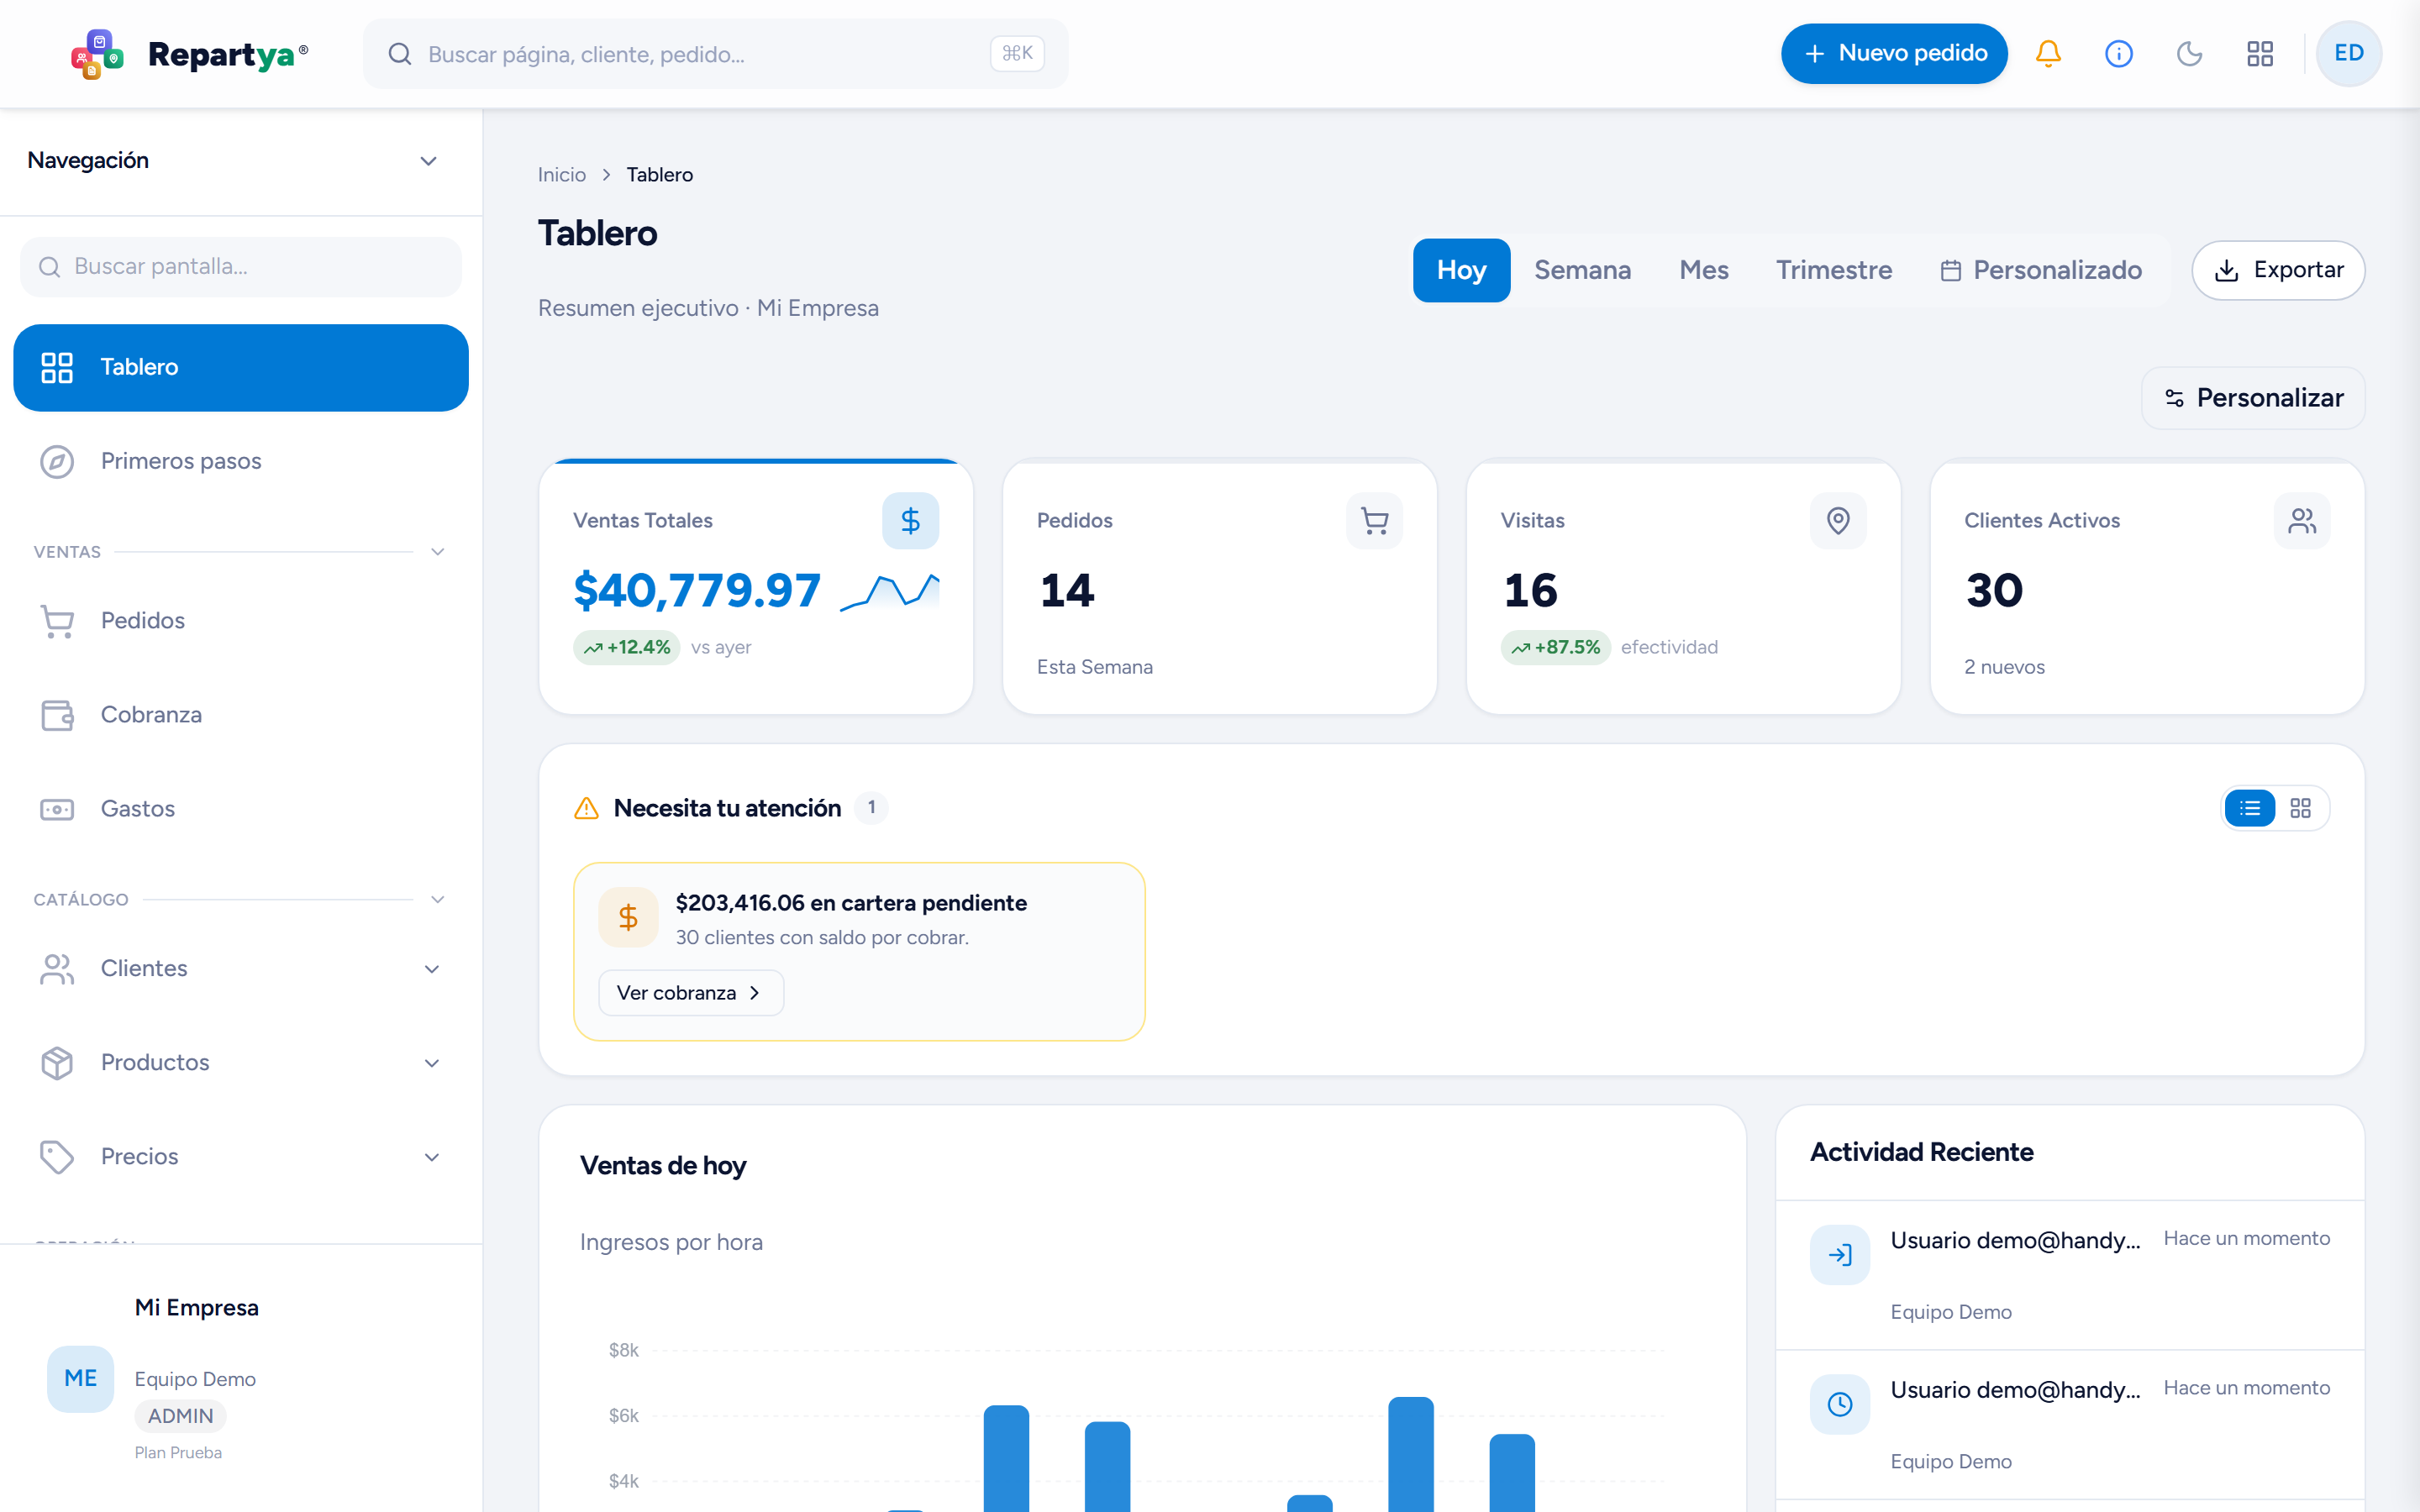Click the Ver cobranza button
The height and width of the screenshot is (1512, 2420).
click(x=690, y=993)
